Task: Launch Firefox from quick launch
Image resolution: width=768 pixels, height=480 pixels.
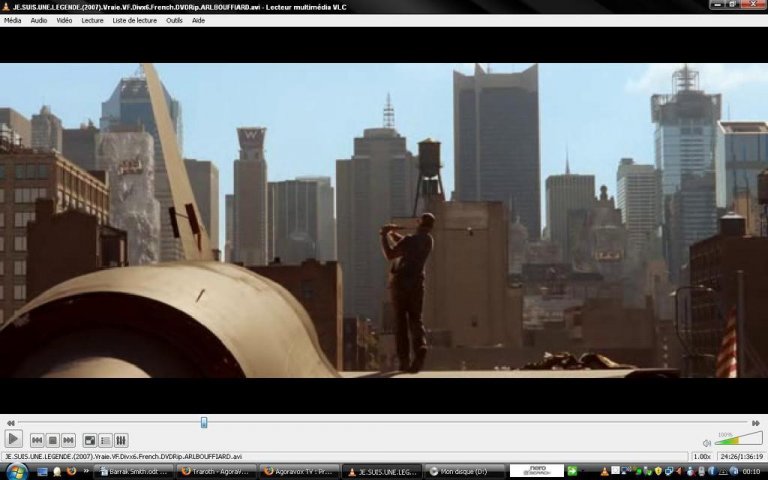Action: 72,471
